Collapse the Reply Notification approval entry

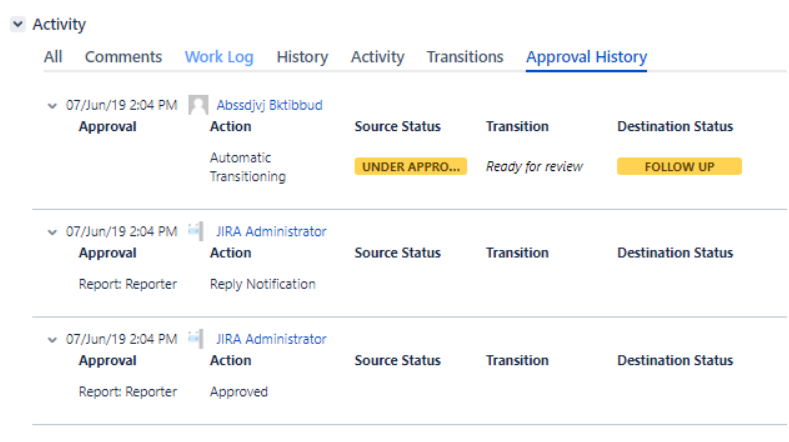pos(52,232)
